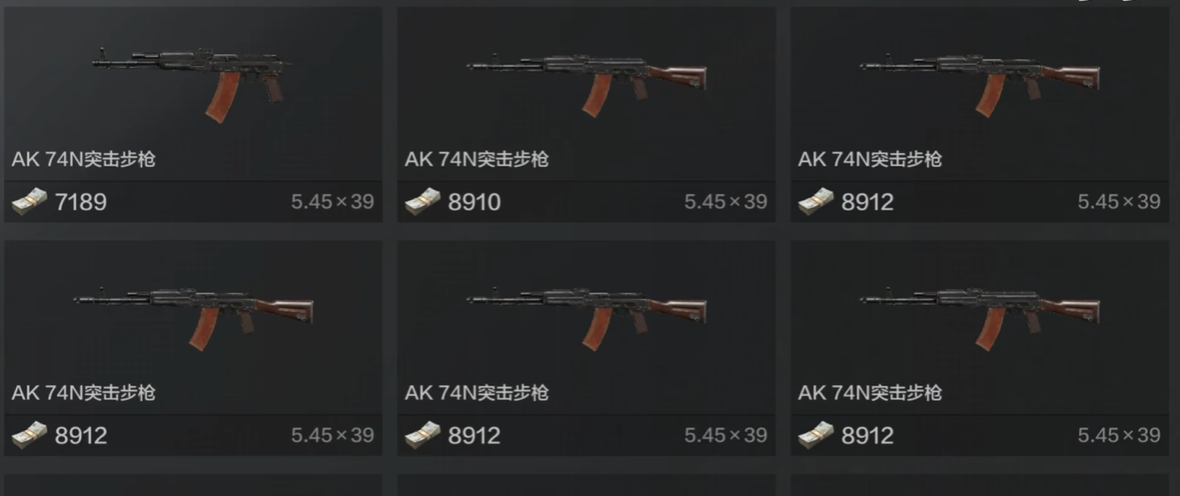
Task: Choose the bottom-right AK 74N rifle picture
Action: coord(980,318)
